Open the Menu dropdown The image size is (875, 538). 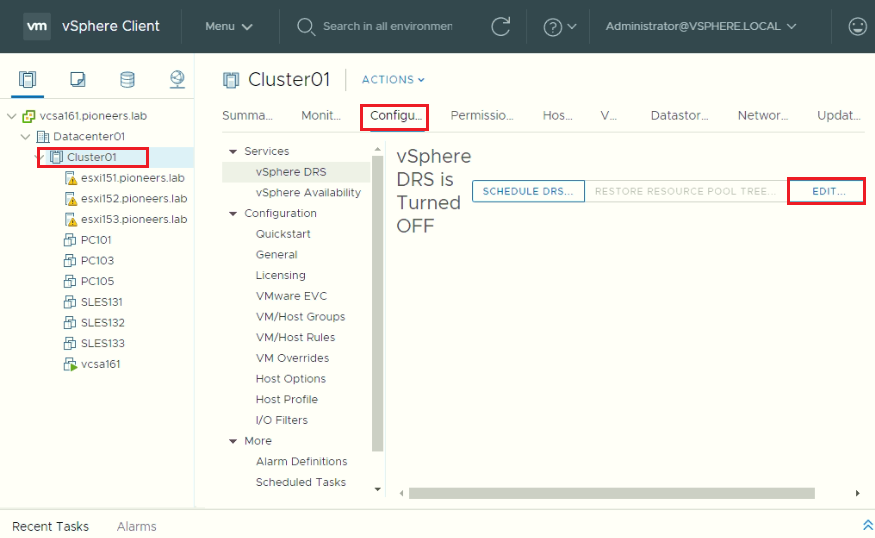coord(229,26)
